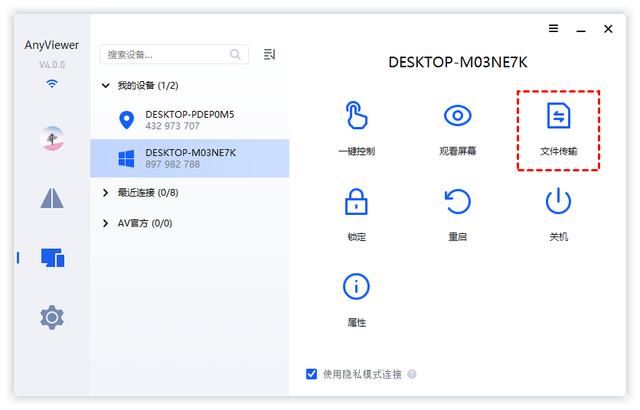The height and width of the screenshot is (410, 640).
Task: Open the hamburger menu in title bar
Action: click(554, 29)
